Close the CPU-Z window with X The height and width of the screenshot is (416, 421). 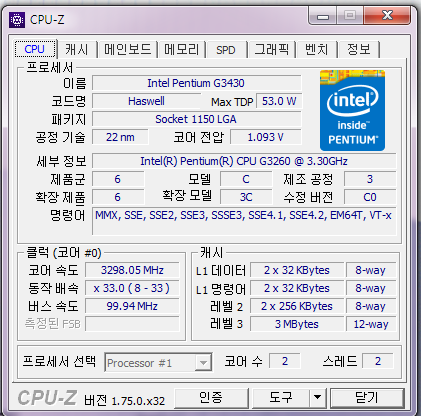click(387, 16)
